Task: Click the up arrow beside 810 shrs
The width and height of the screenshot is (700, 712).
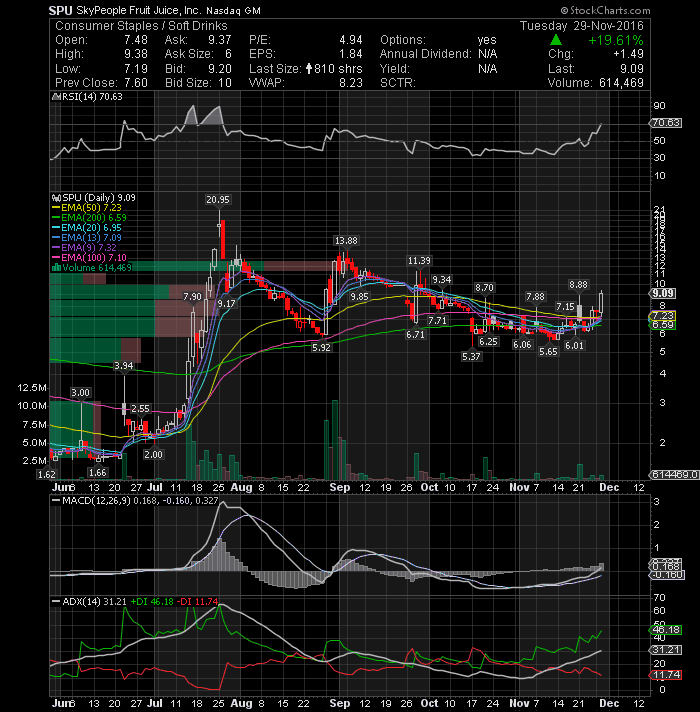Action: [x=309, y=69]
